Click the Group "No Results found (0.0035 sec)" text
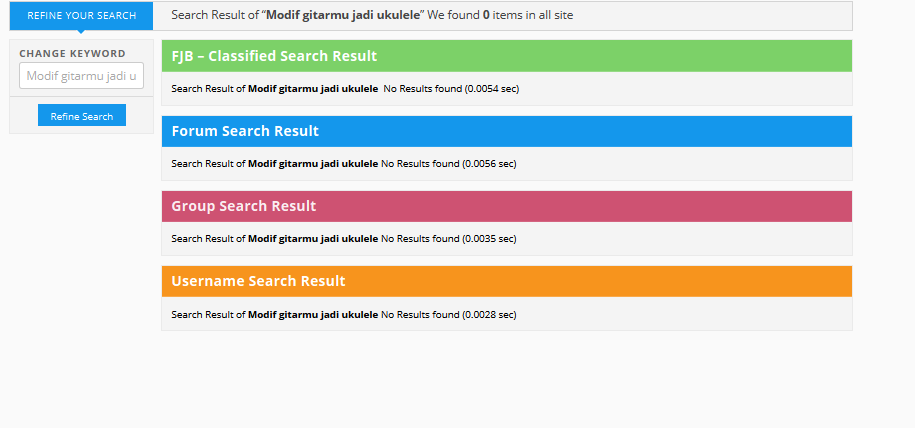 pos(448,239)
